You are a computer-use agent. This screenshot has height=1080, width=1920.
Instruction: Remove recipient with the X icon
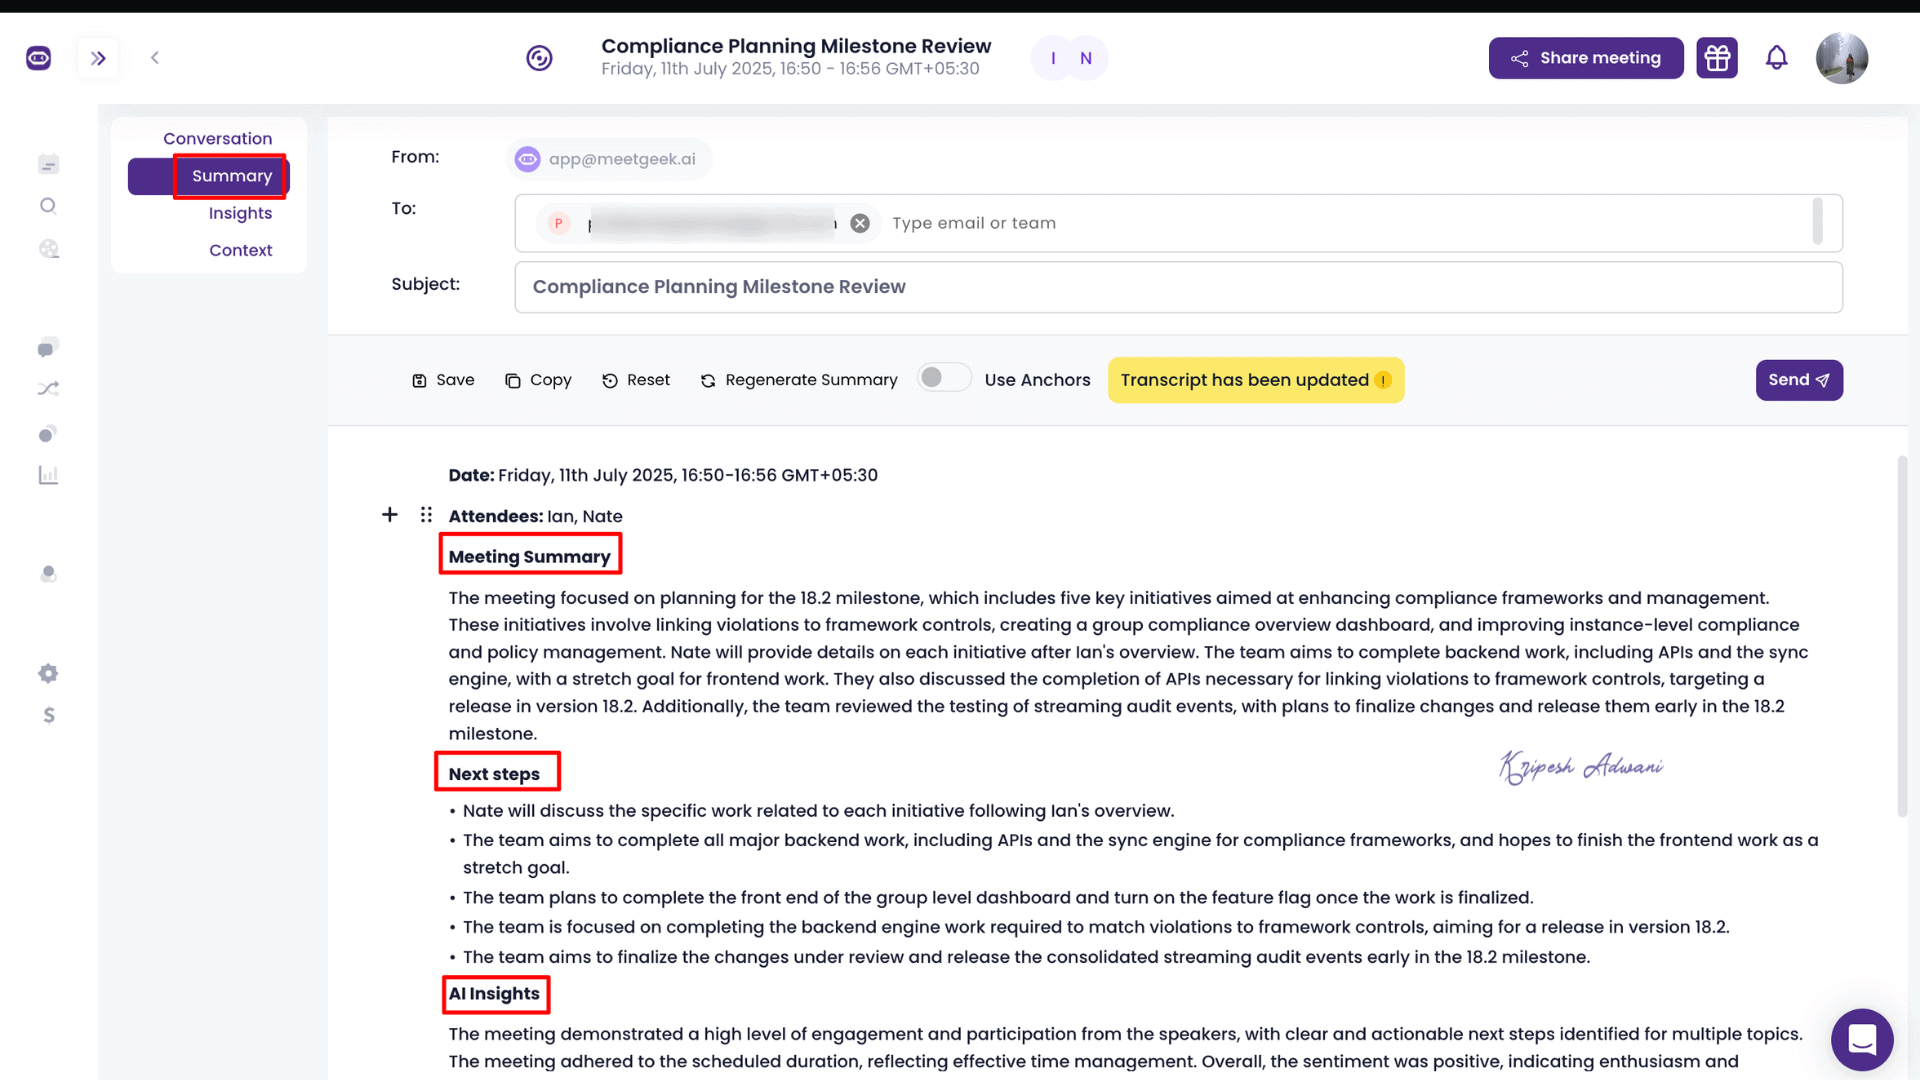pos(860,223)
